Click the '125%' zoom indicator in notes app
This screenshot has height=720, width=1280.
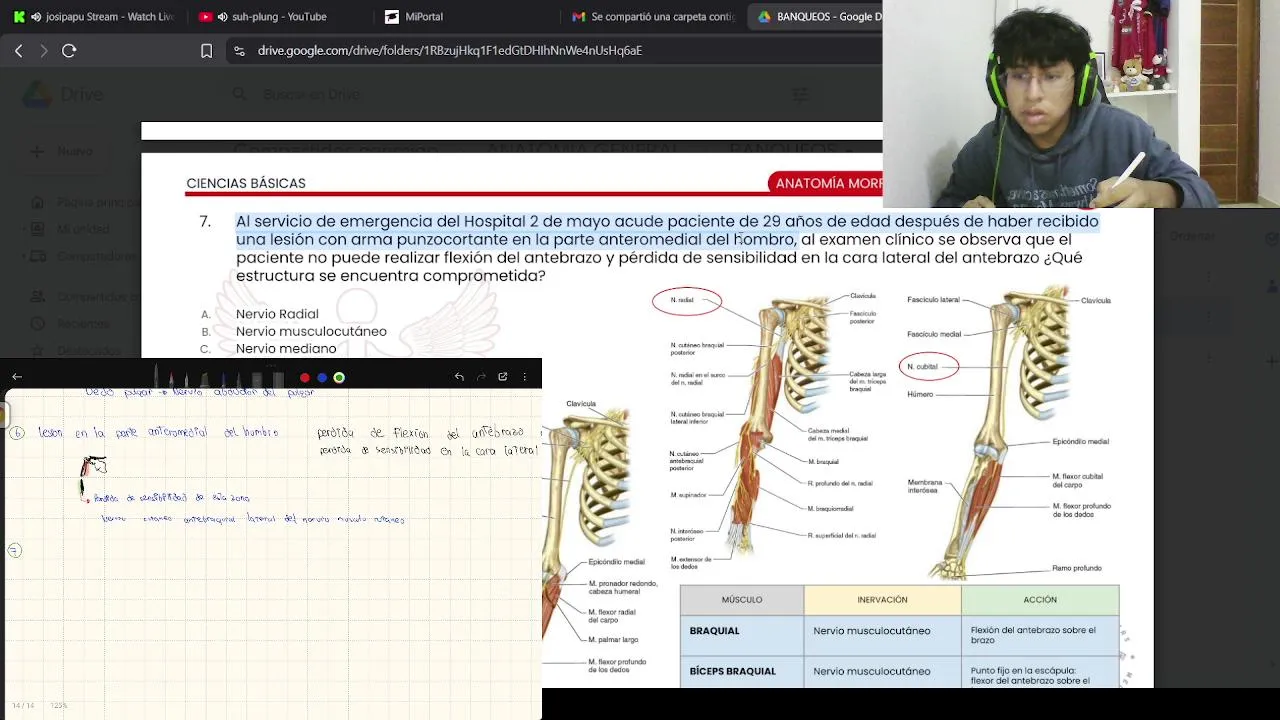tap(59, 706)
